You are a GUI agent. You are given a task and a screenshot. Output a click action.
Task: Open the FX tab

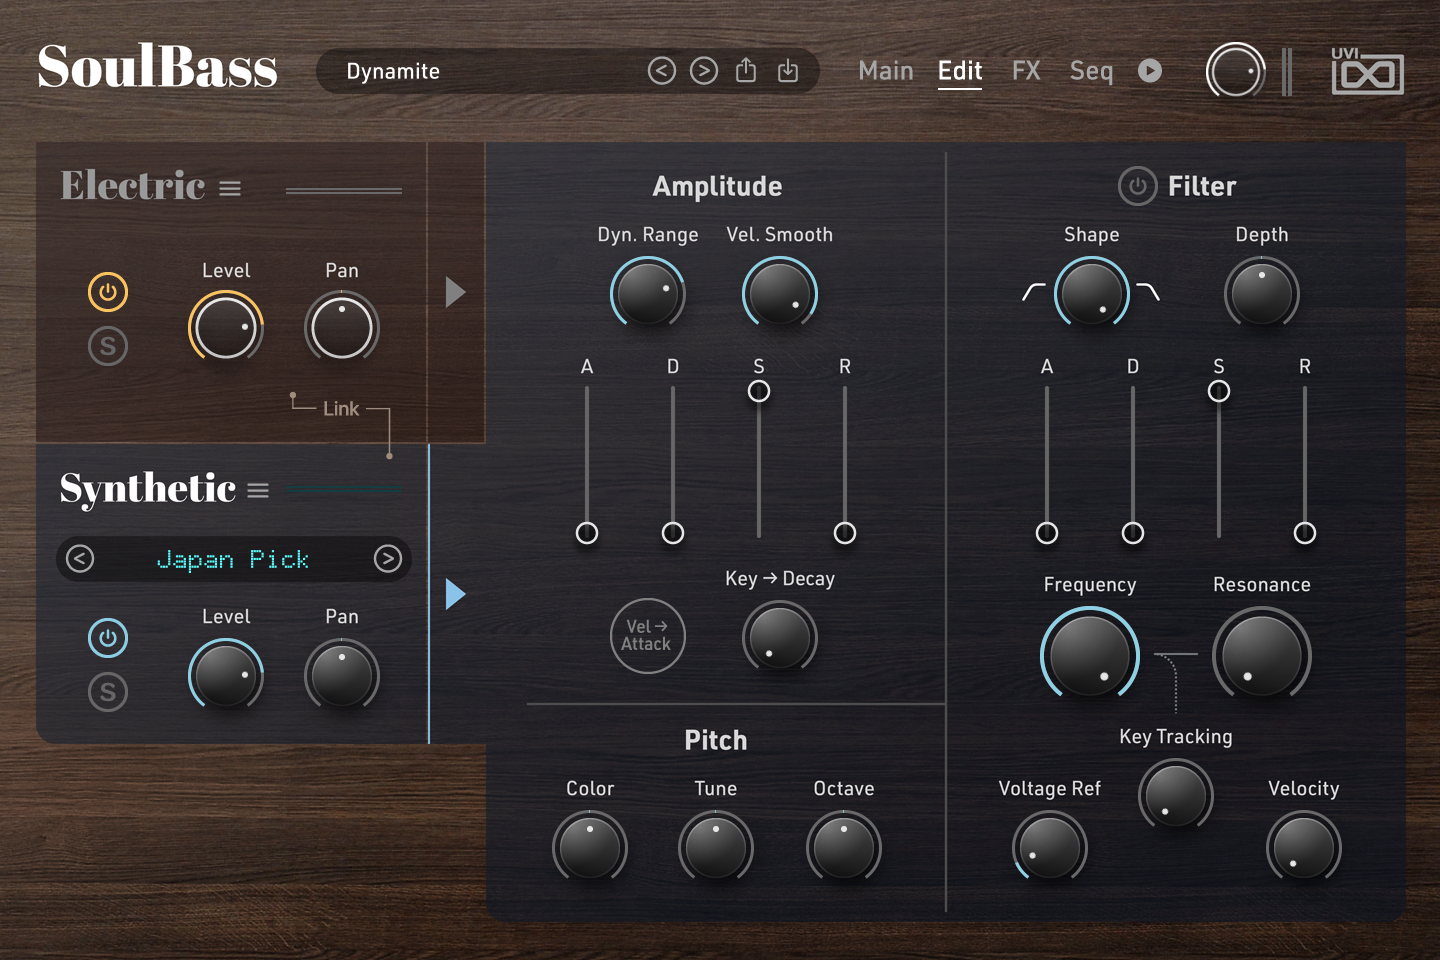(x=1026, y=71)
